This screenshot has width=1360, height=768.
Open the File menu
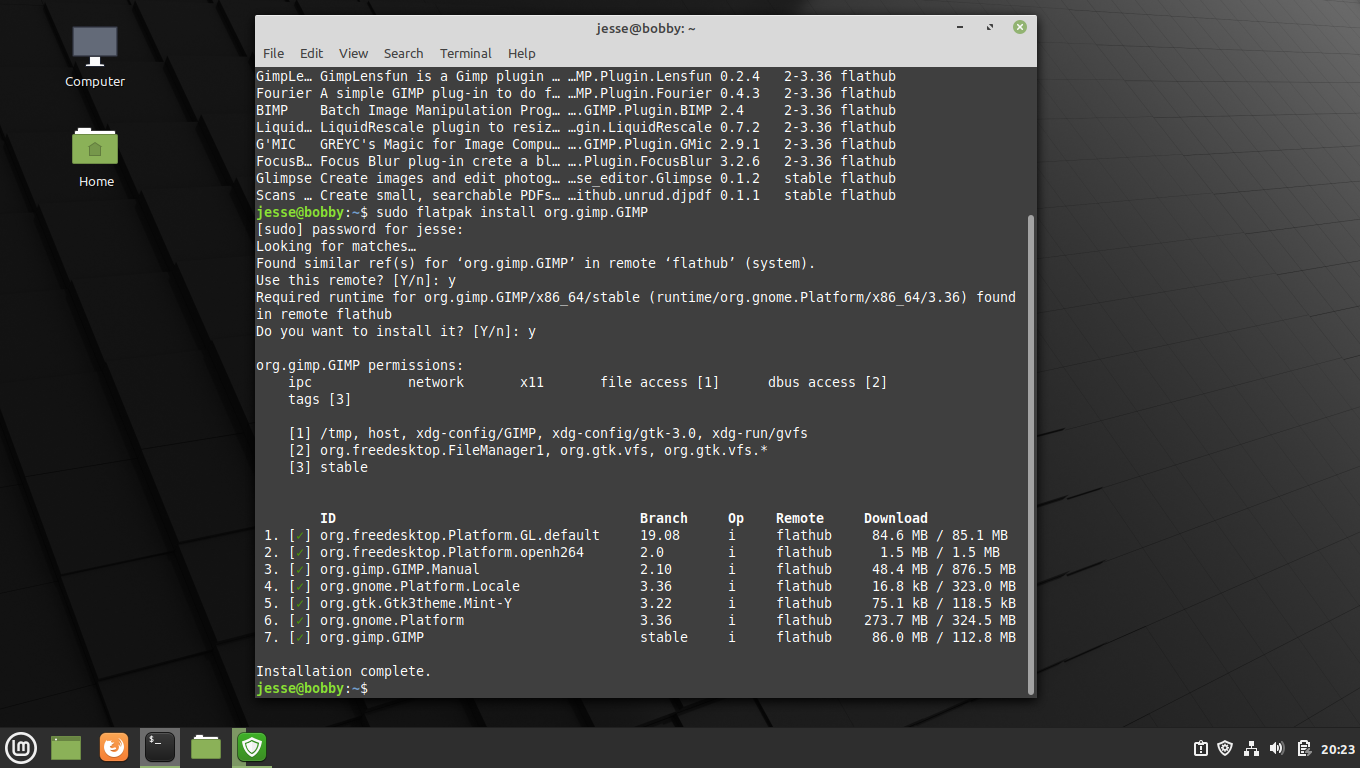273,54
